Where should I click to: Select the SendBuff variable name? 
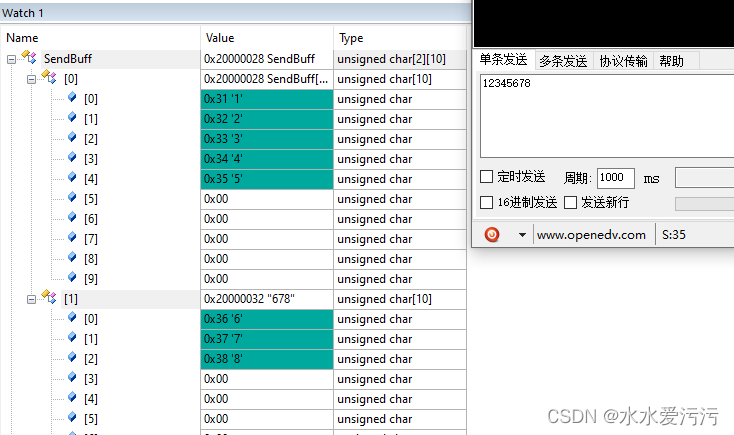click(68, 59)
